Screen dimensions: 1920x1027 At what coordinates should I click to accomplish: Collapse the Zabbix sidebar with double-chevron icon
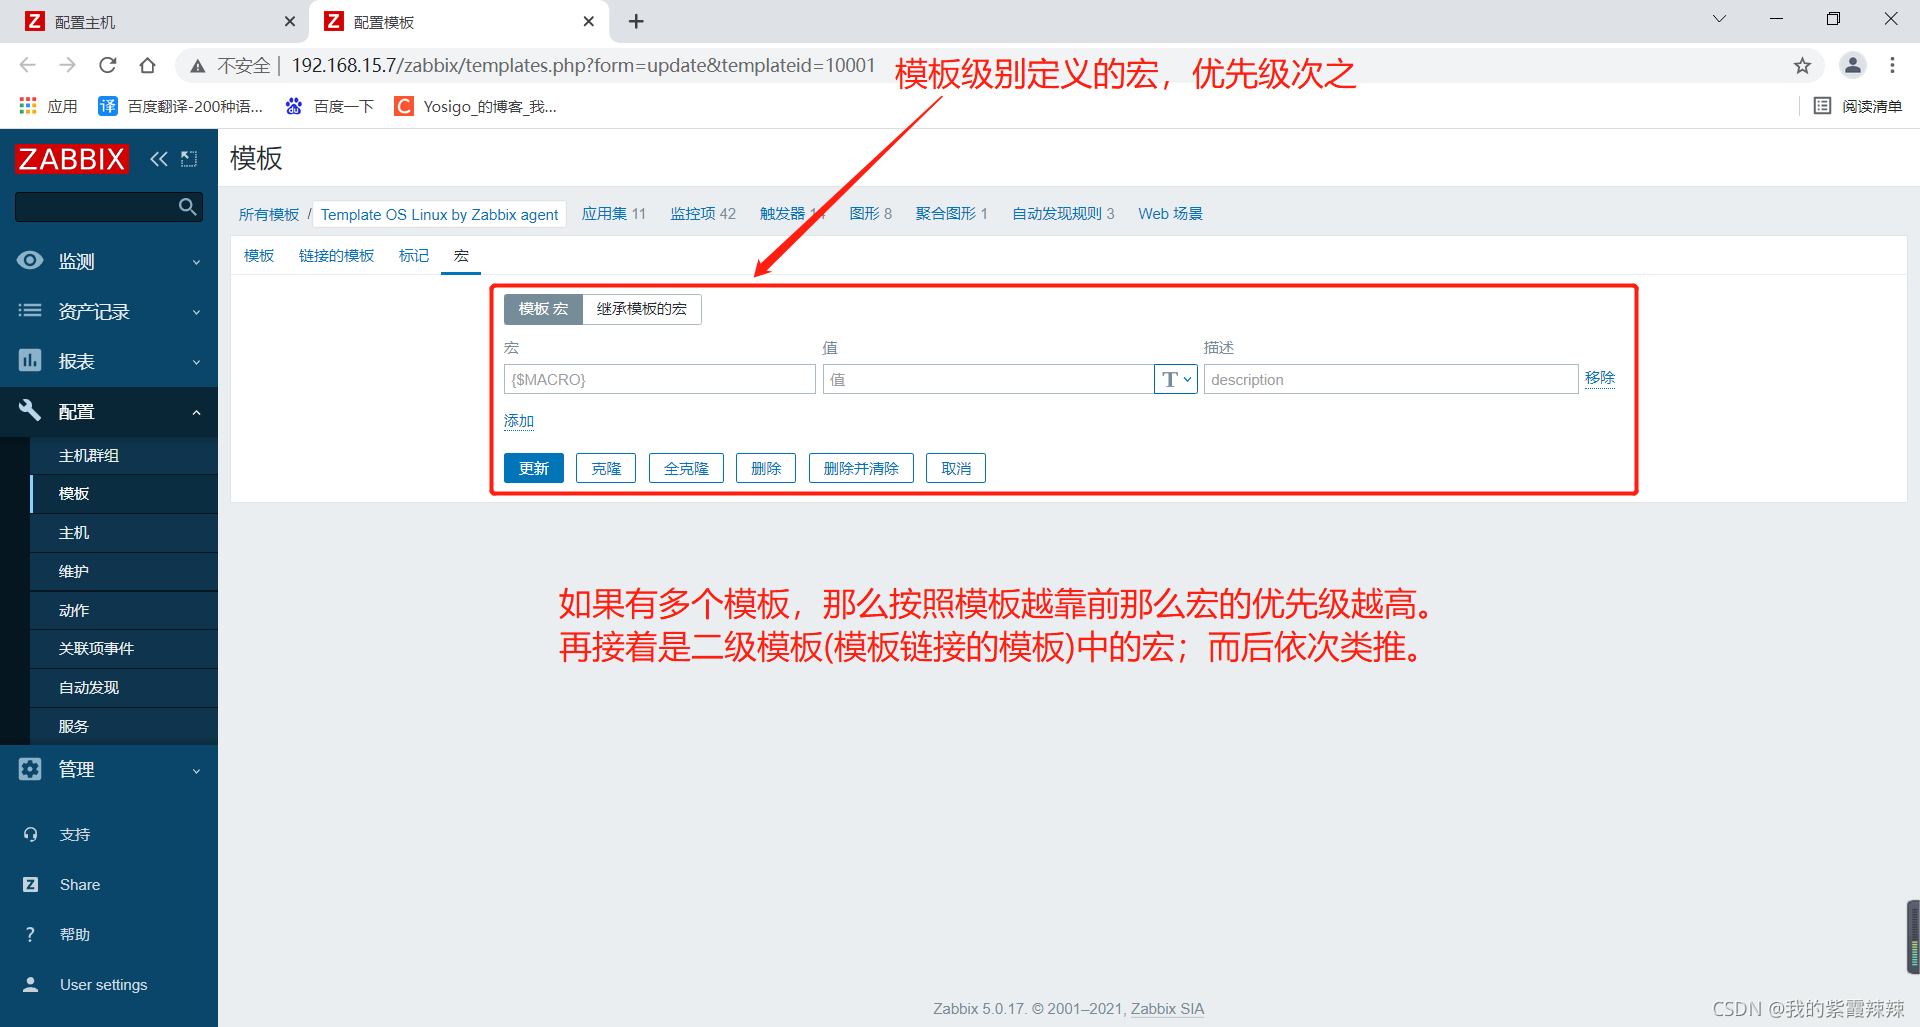click(159, 159)
